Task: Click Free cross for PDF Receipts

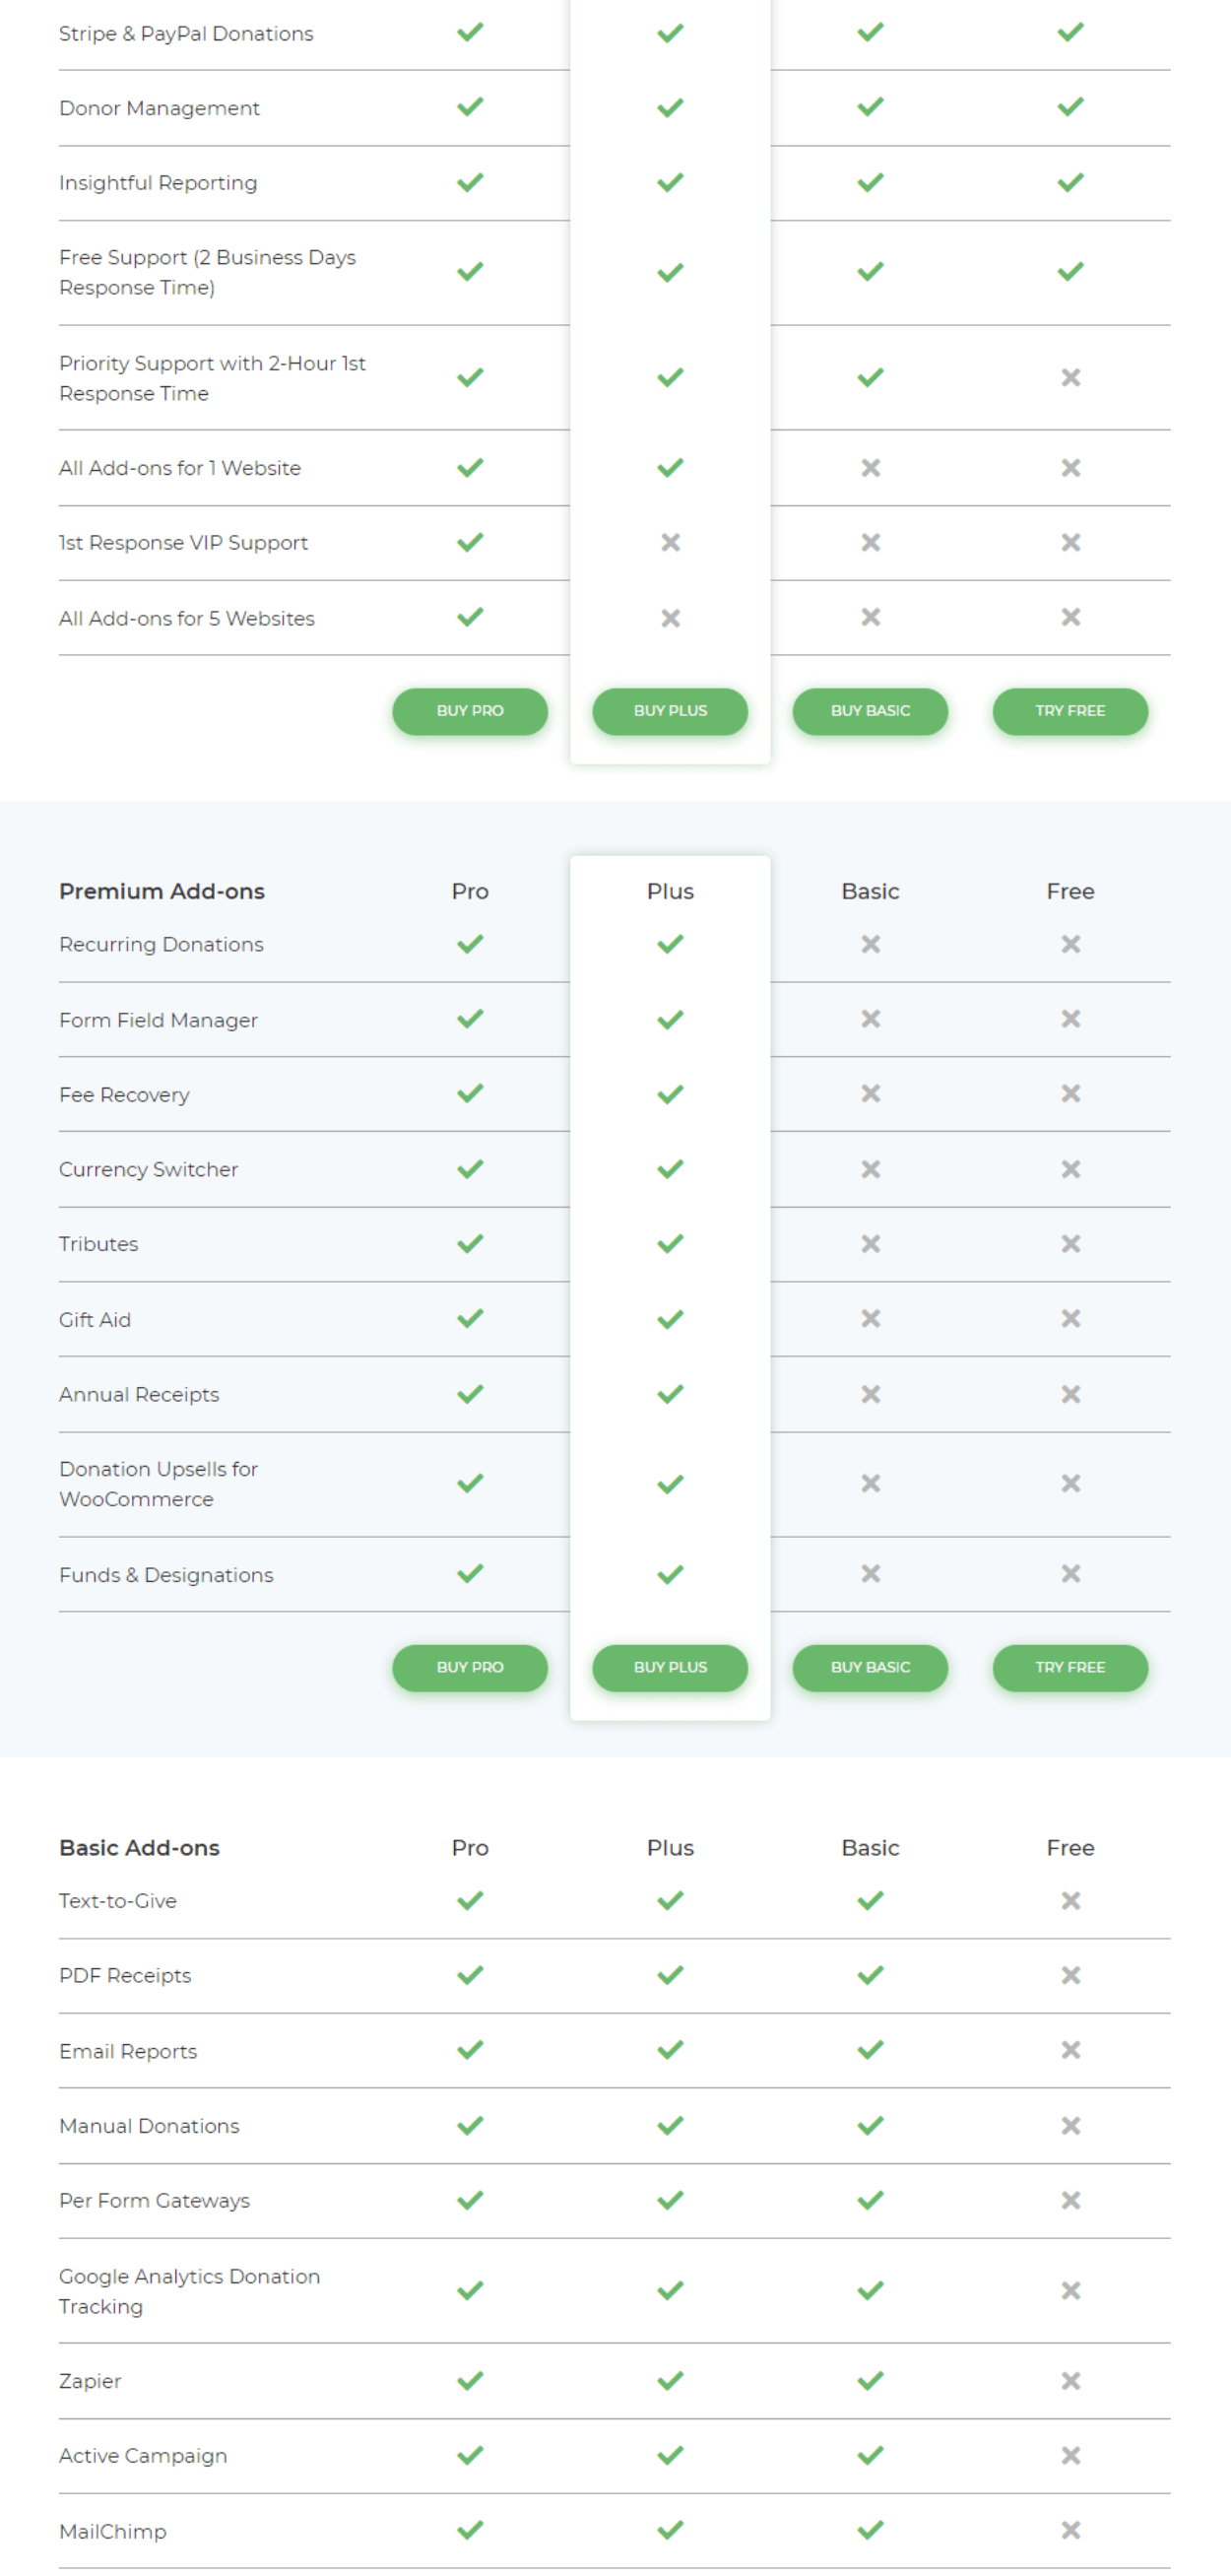Action: tap(1070, 1974)
